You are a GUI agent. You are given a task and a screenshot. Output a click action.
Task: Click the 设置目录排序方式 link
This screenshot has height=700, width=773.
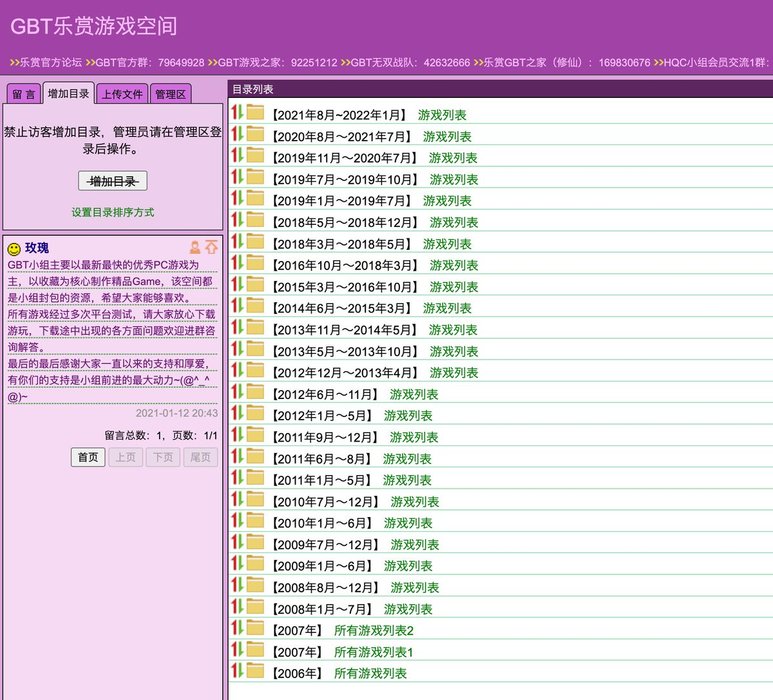[113, 213]
